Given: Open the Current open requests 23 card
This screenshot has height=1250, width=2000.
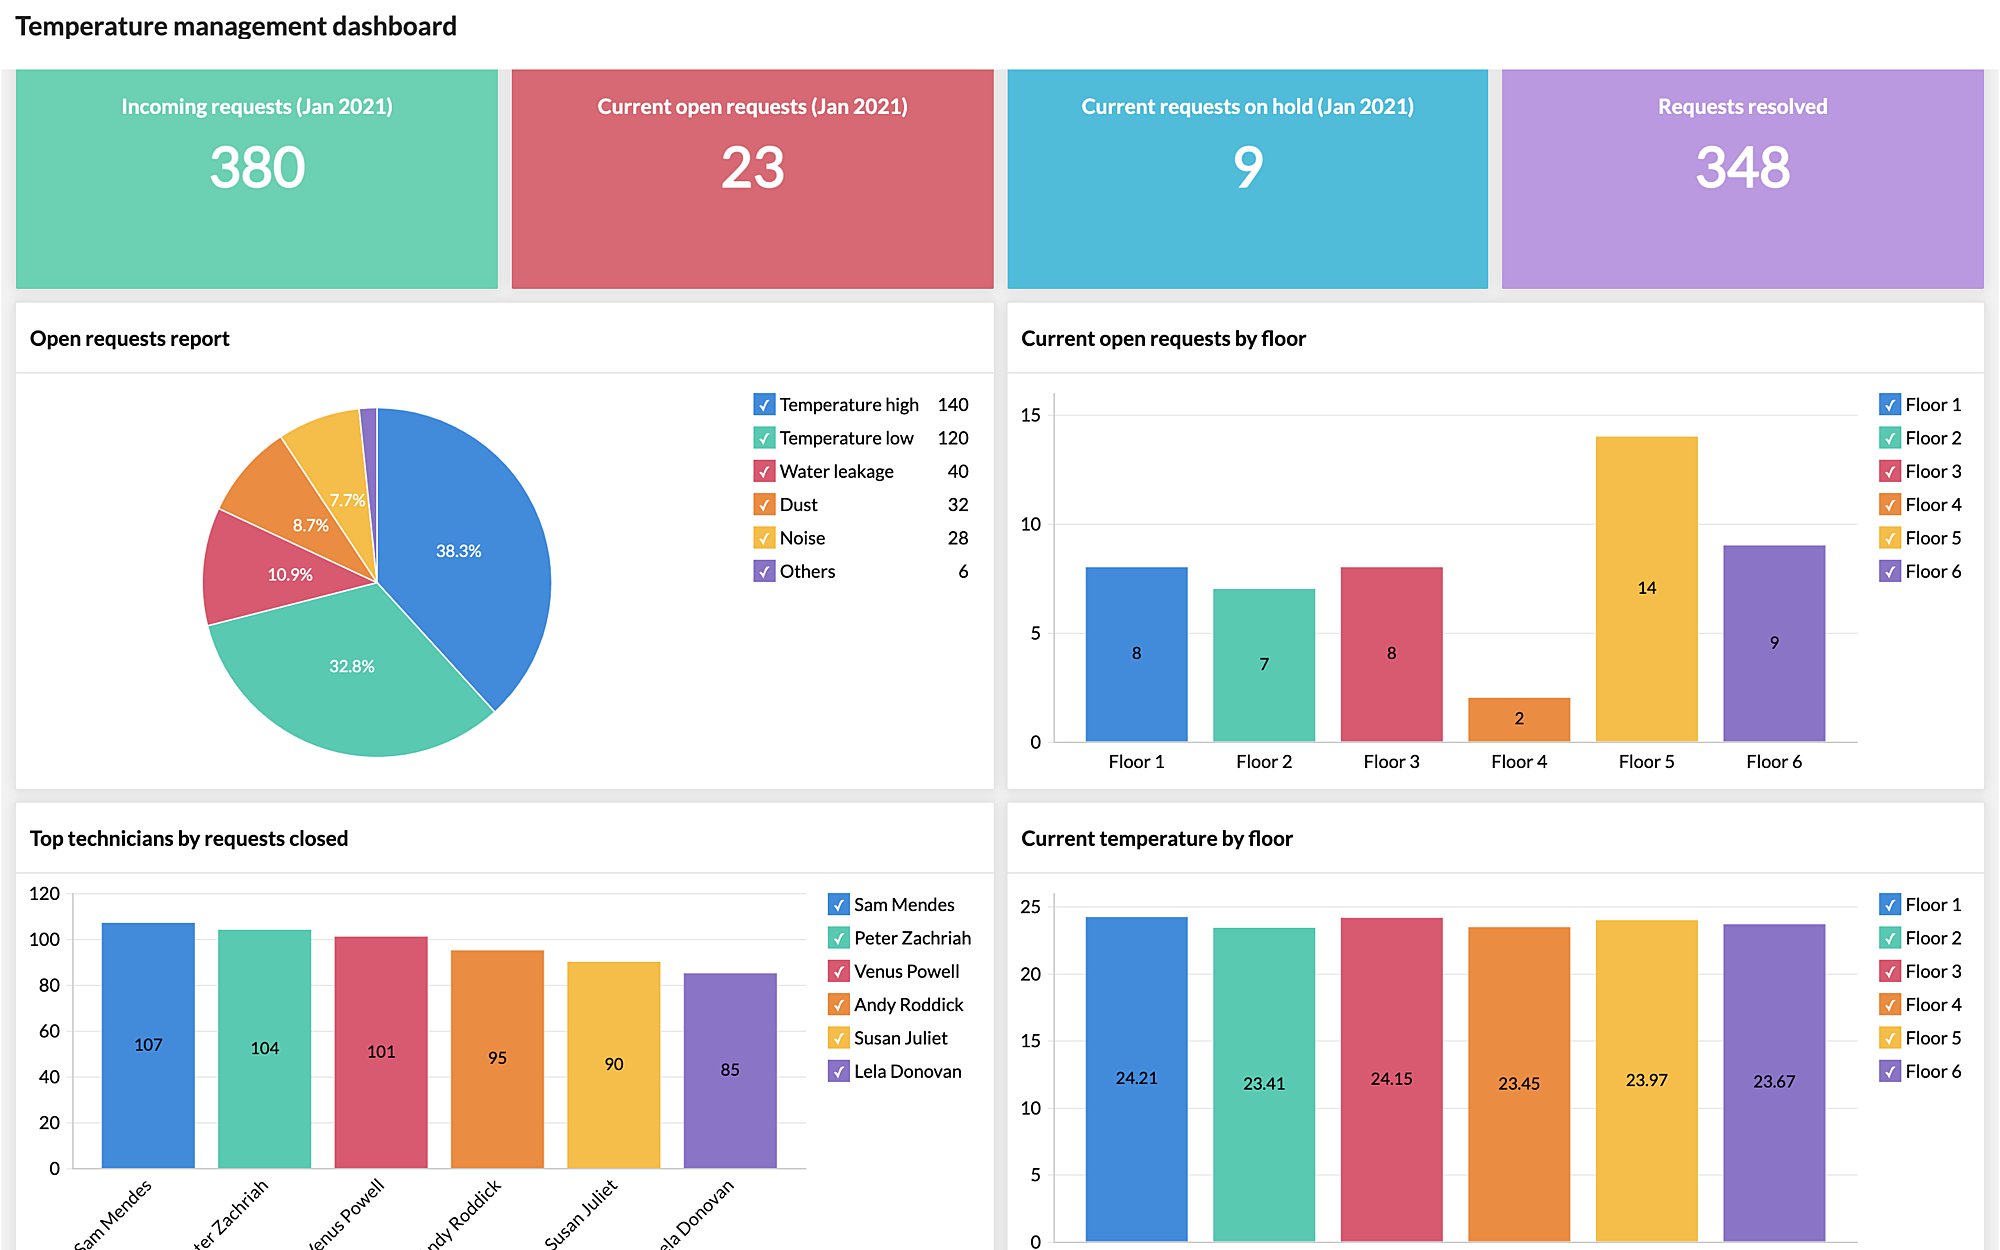Looking at the screenshot, I should pos(752,178).
